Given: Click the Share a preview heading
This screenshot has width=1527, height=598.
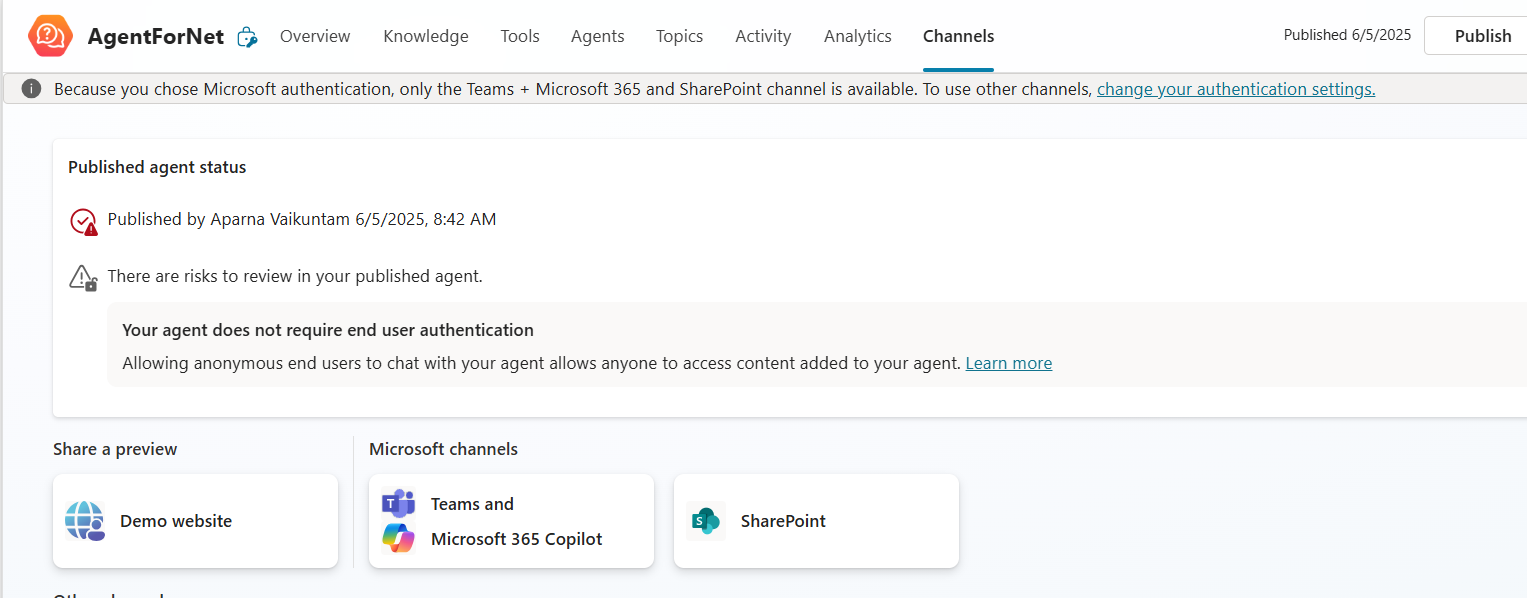Looking at the screenshot, I should coord(115,449).
